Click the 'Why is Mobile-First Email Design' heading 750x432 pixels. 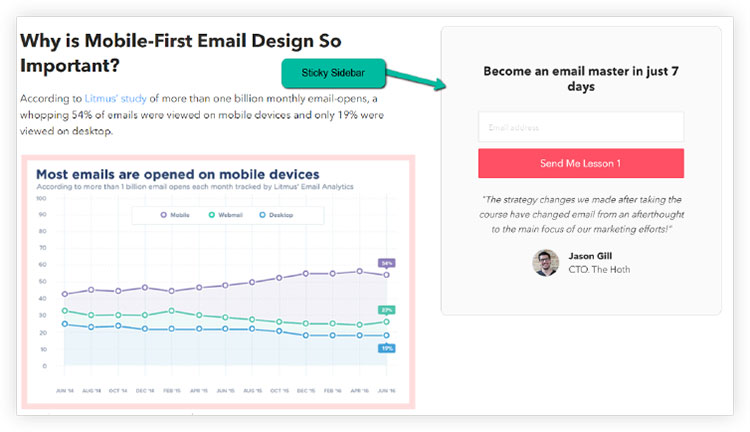[x=180, y=53]
